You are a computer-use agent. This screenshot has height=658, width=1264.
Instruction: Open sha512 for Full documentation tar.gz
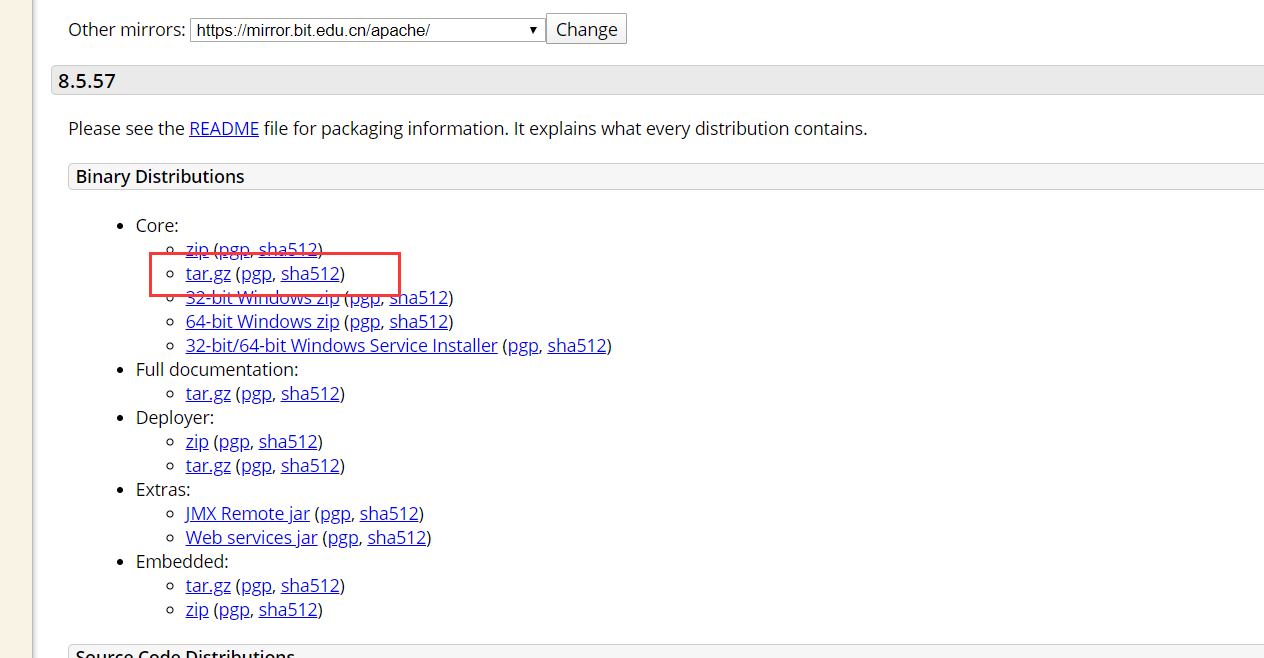310,394
